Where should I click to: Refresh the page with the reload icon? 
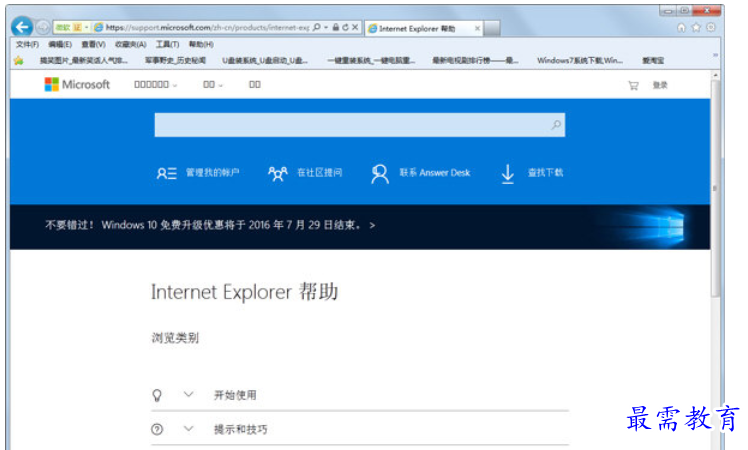point(345,28)
